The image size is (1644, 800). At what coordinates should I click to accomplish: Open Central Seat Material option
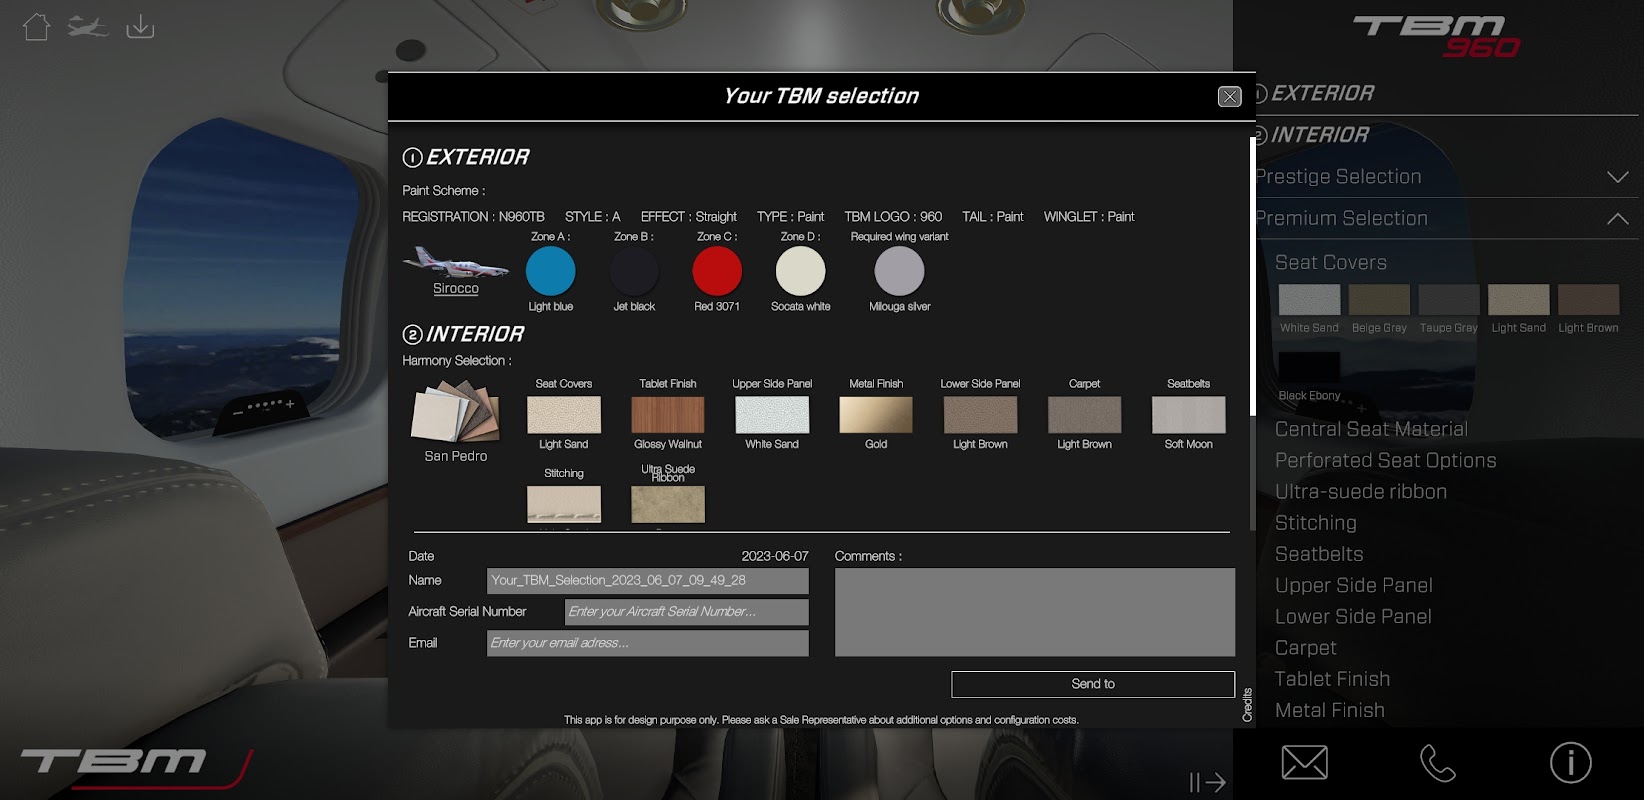[1371, 429]
